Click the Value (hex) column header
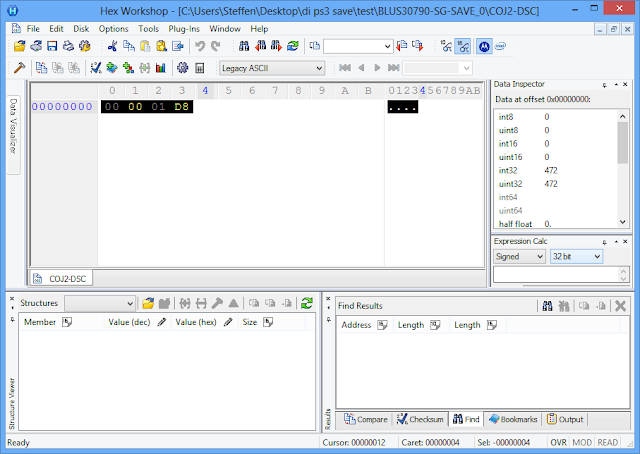 195,323
